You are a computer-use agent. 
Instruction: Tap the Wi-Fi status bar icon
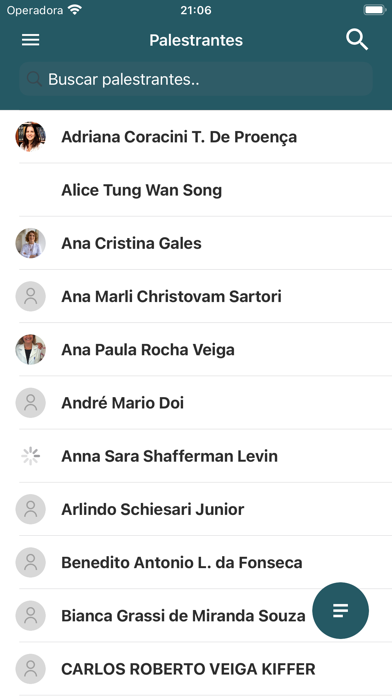(75, 10)
